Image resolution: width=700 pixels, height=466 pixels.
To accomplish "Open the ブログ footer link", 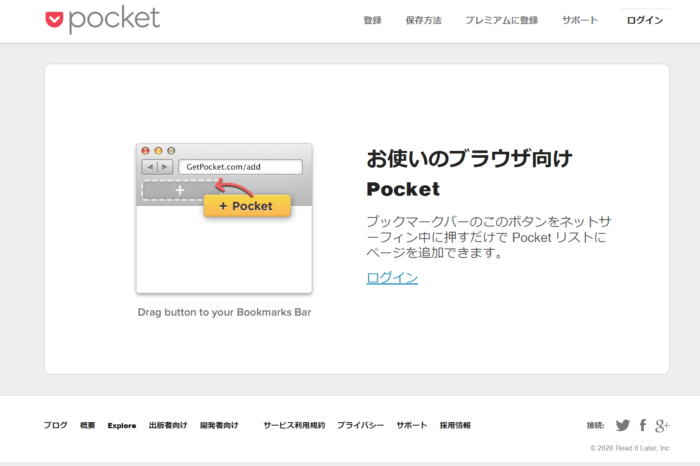I will point(55,425).
